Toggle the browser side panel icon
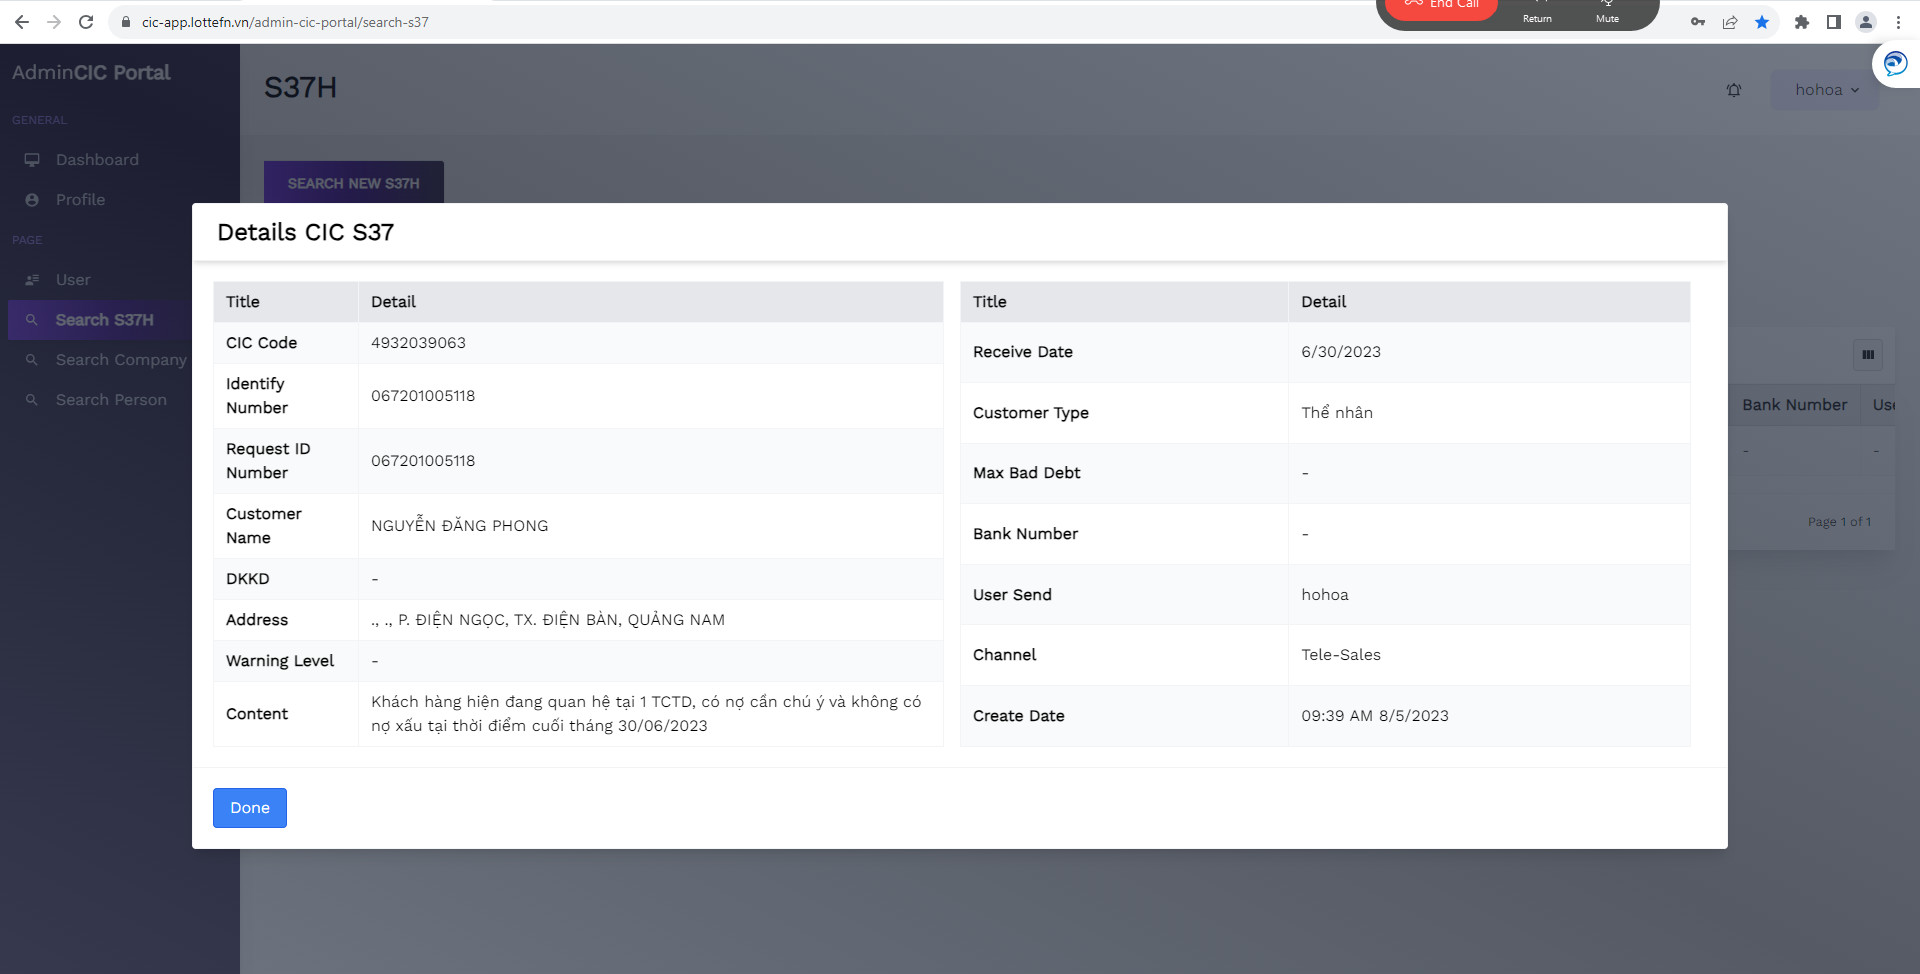 1834,22
